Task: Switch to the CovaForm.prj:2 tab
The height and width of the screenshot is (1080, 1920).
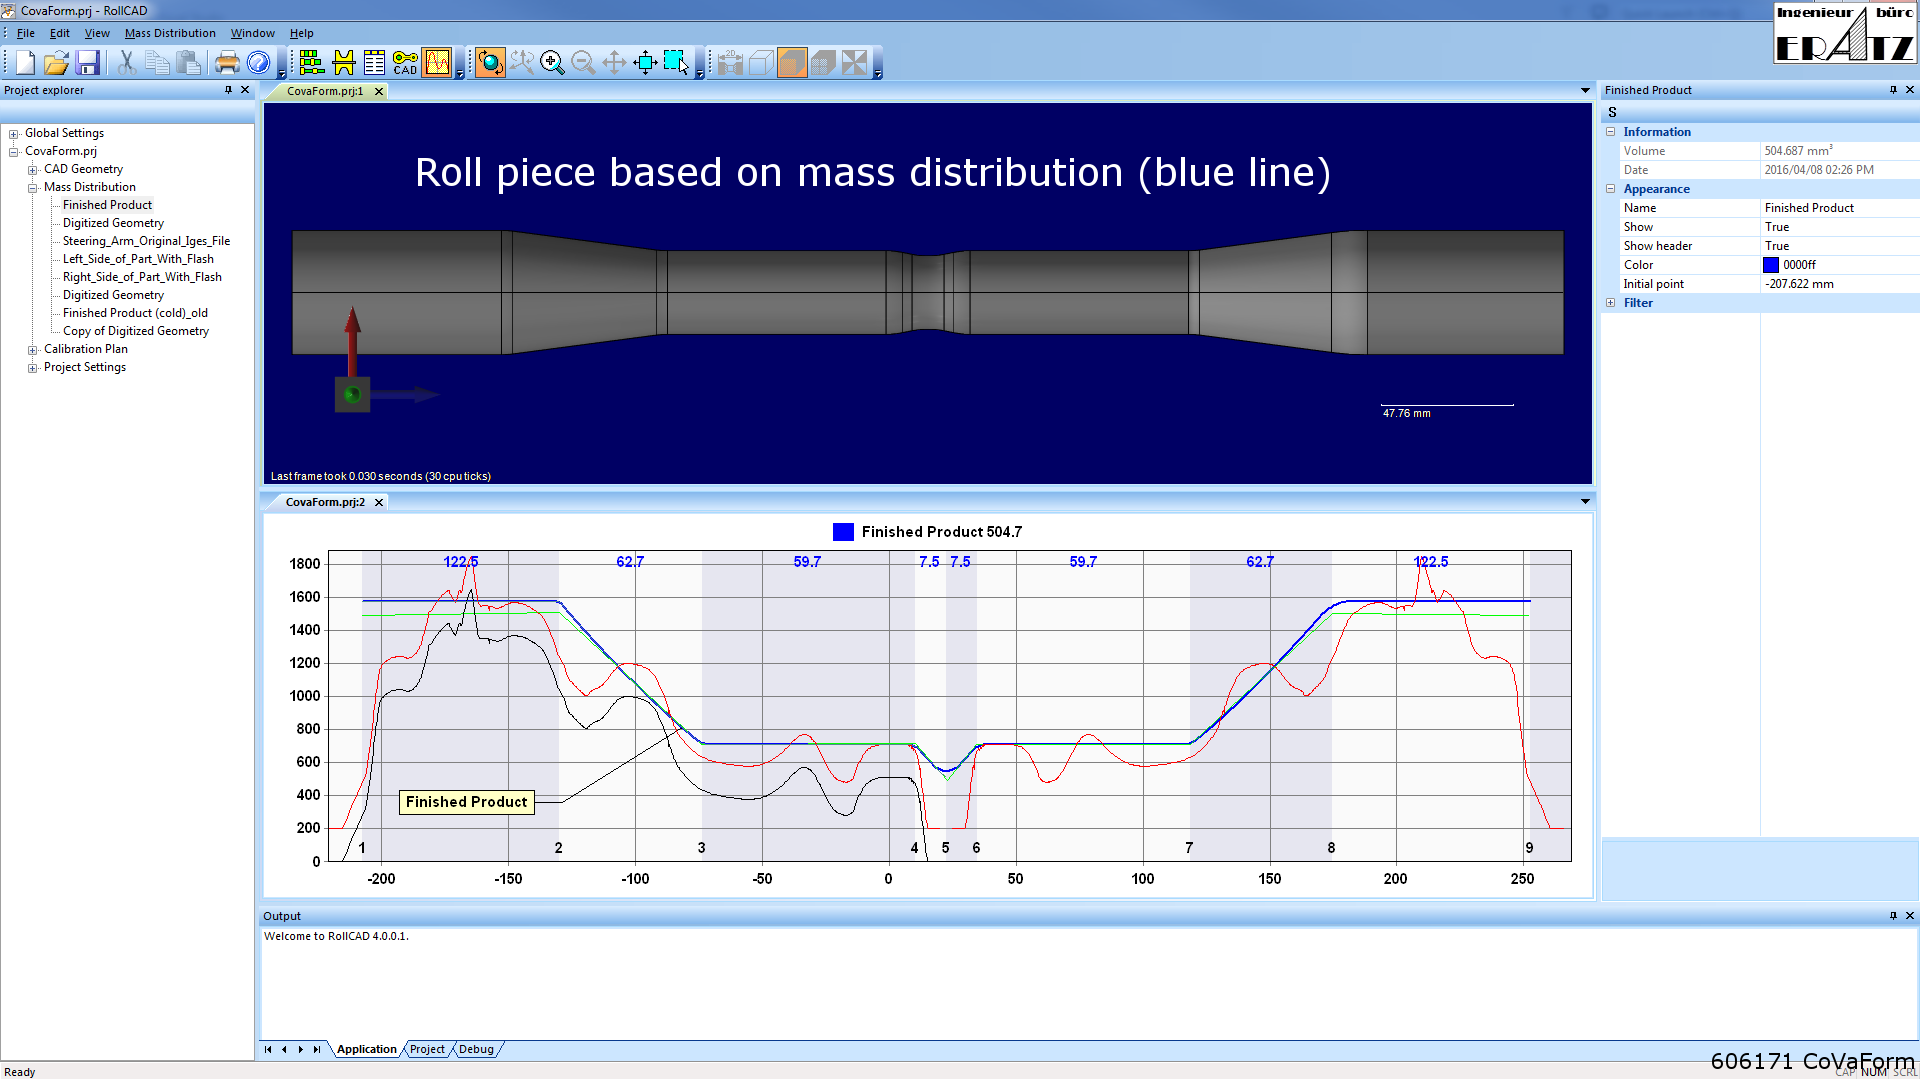Action: (325, 502)
